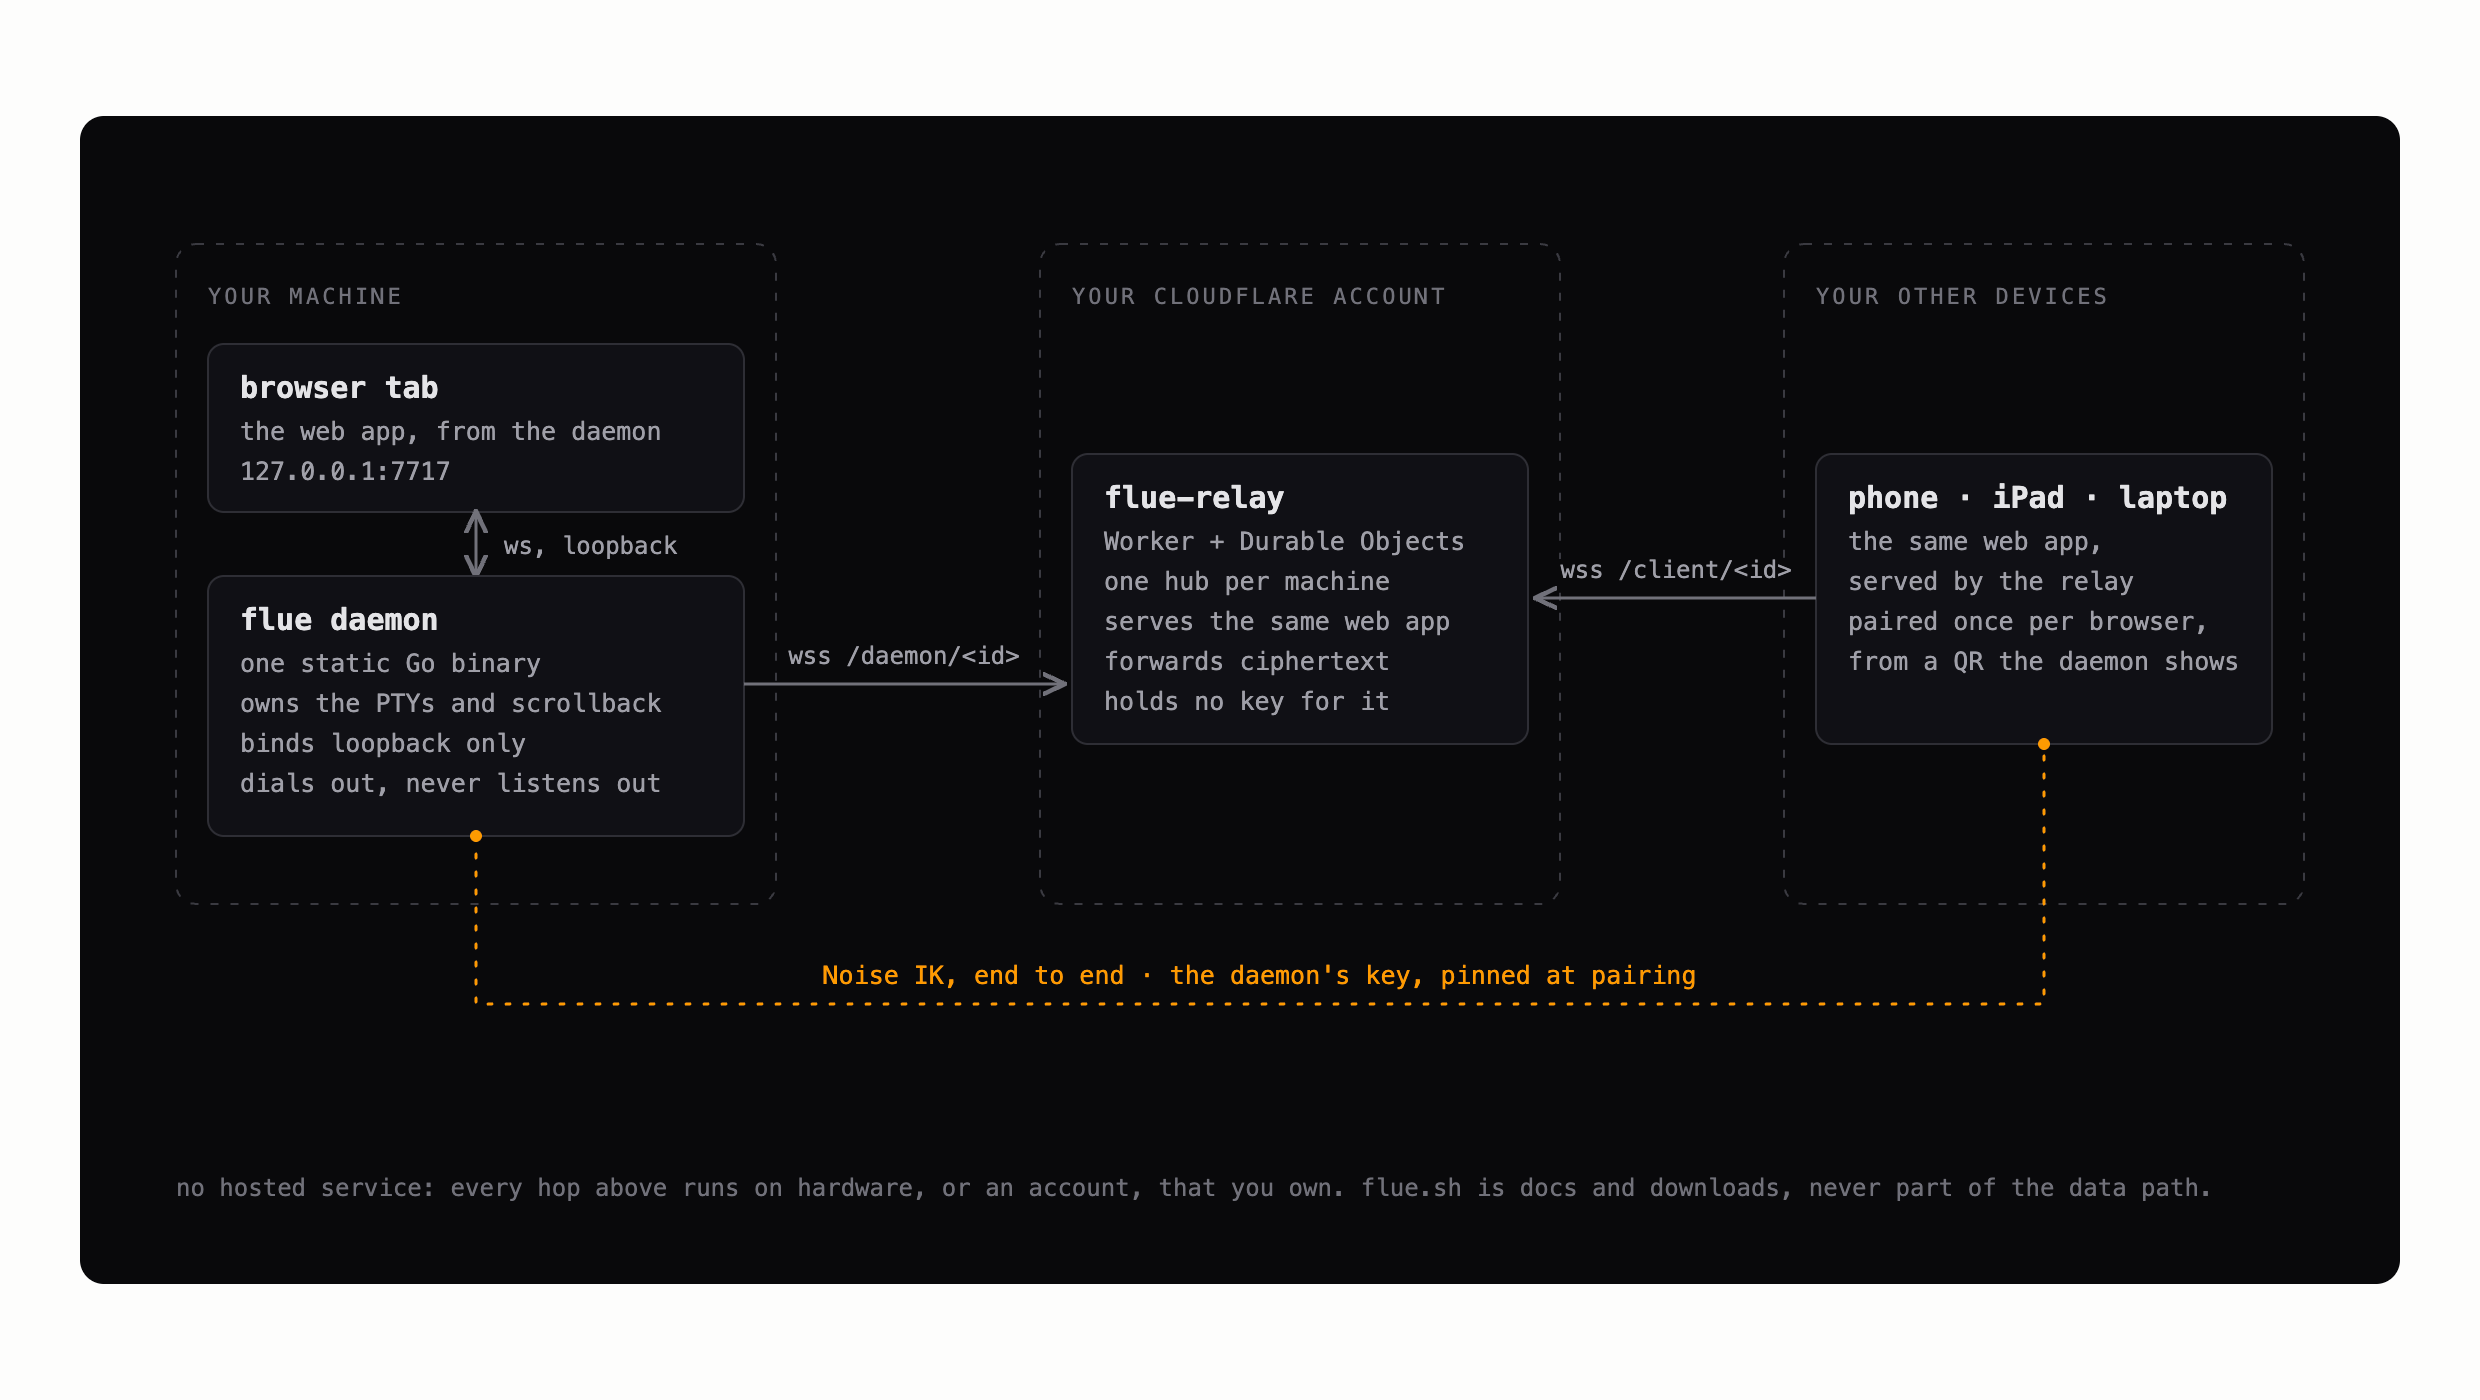Click the 'phone · iPad · laptop' heading

coord(2037,498)
